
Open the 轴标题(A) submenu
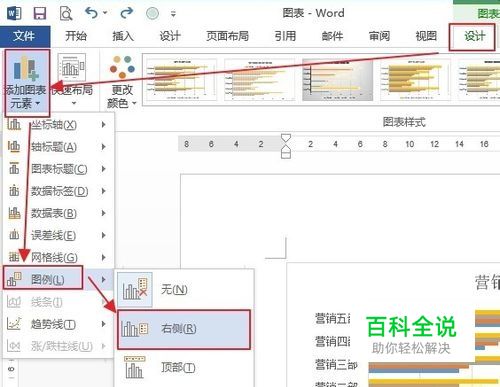pos(59,147)
